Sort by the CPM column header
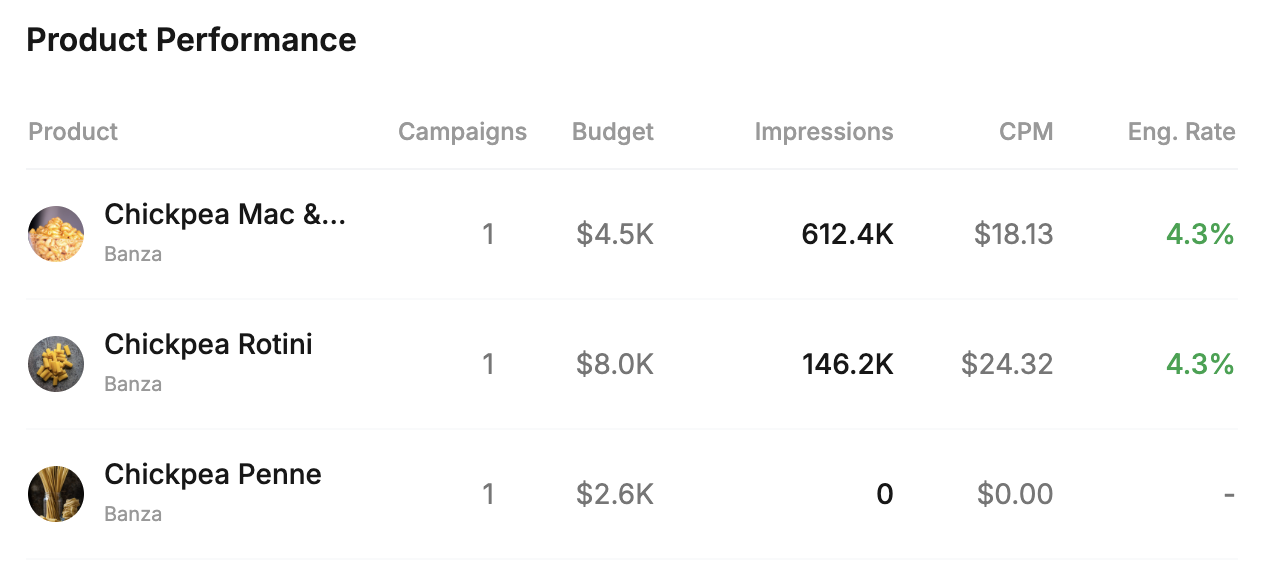Screen dimensions: 1270x564 coord(1026,132)
